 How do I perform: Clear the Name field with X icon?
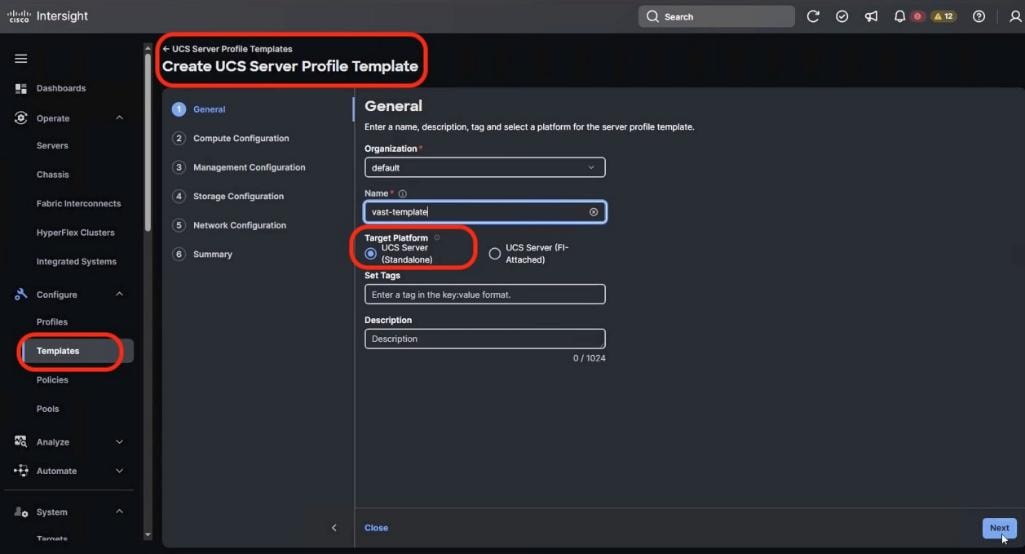pyautogui.click(x=594, y=212)
